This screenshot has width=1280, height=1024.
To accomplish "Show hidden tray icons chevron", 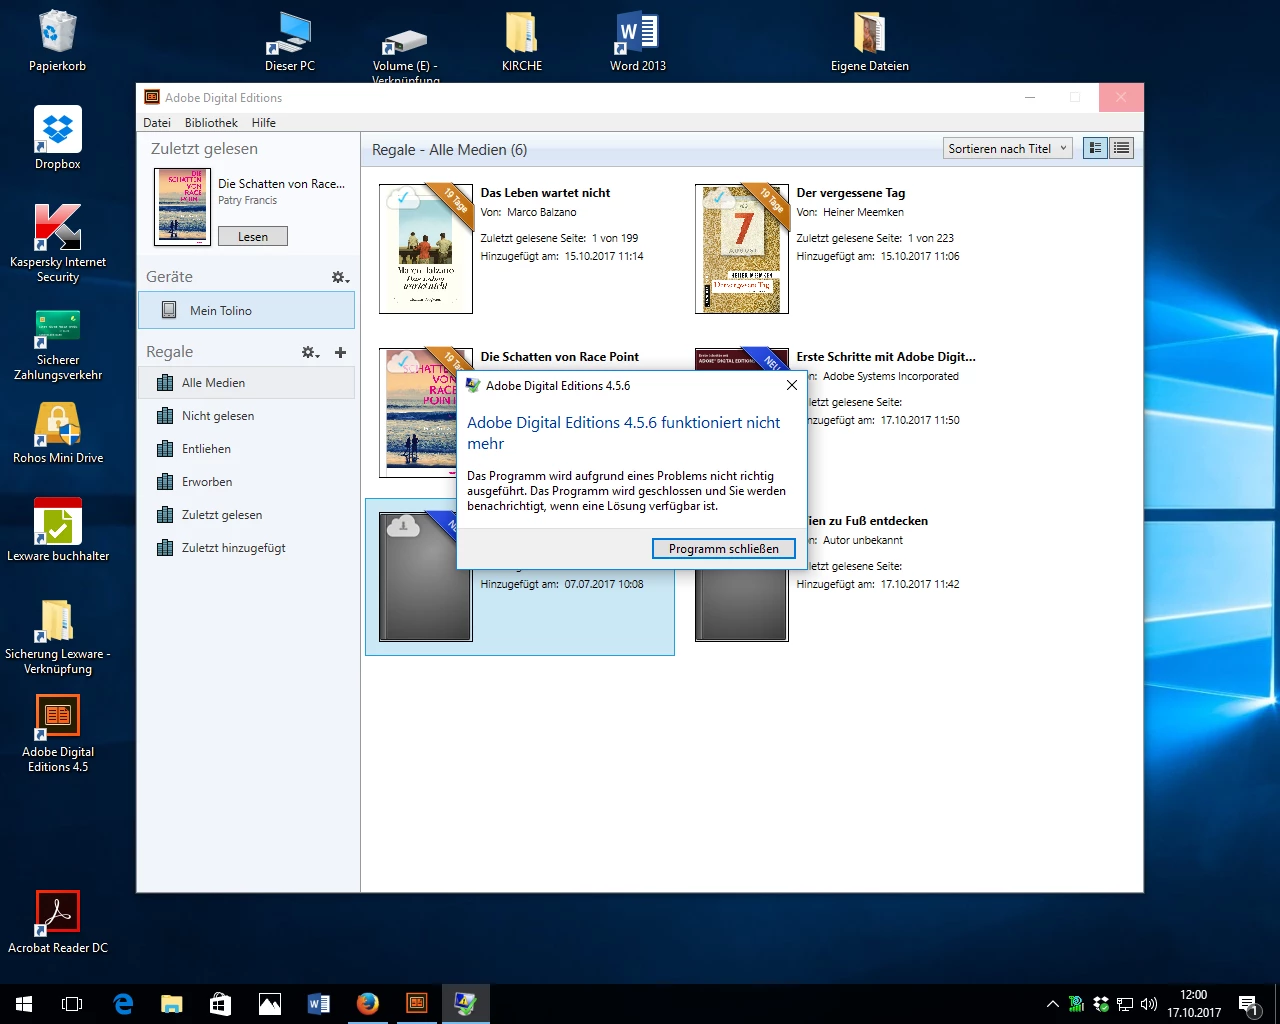I will pyautogui.click(x=1052, y=1004).
